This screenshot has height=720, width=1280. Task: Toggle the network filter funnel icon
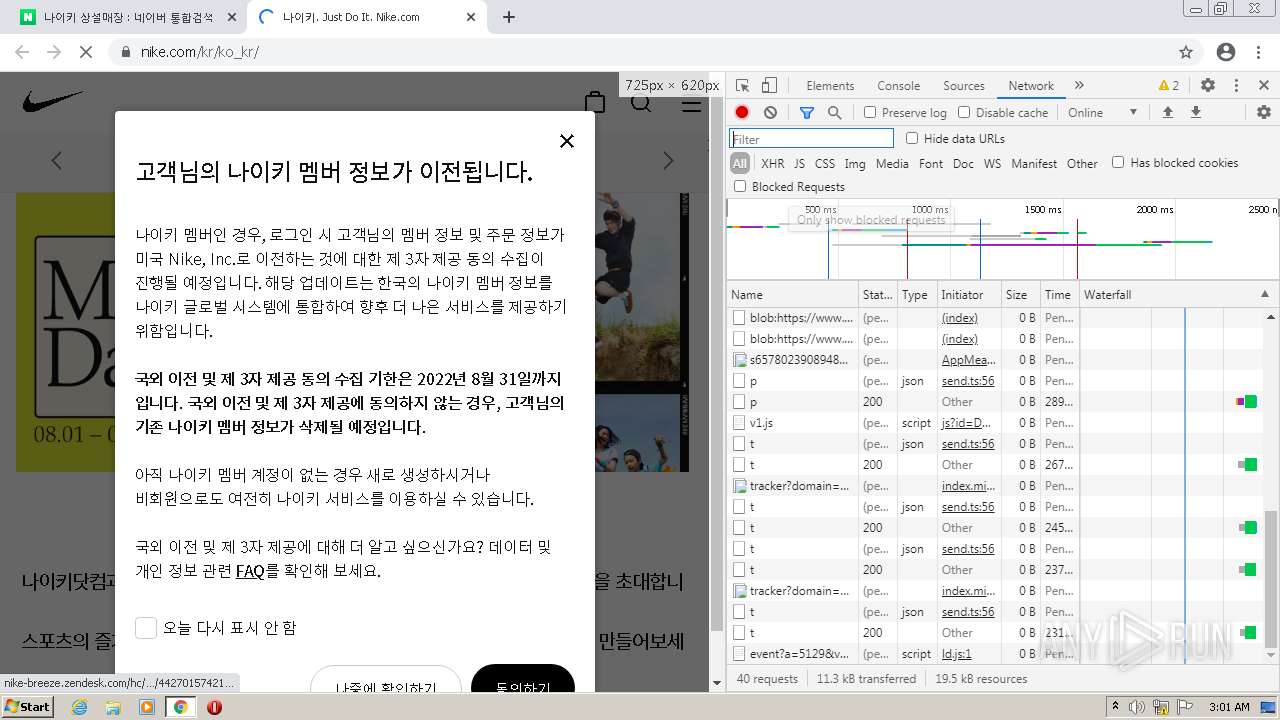click(807, 113)
